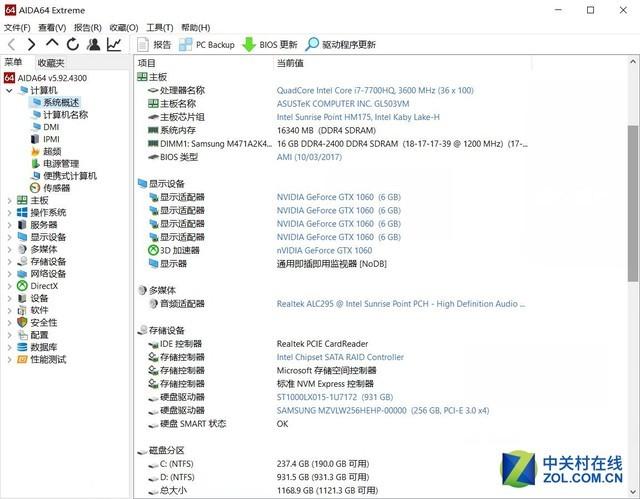Open the QuadCore Intel Core i7-7700HQ link
The height and width of the screenshot is (499, 640).
(x=375, y=90)
